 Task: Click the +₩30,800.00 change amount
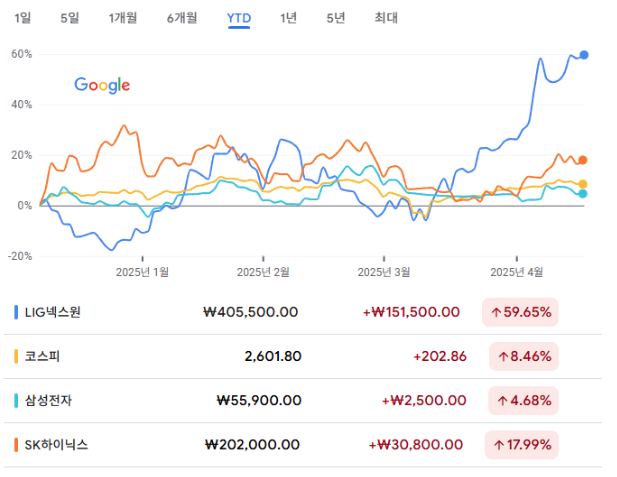416,445
